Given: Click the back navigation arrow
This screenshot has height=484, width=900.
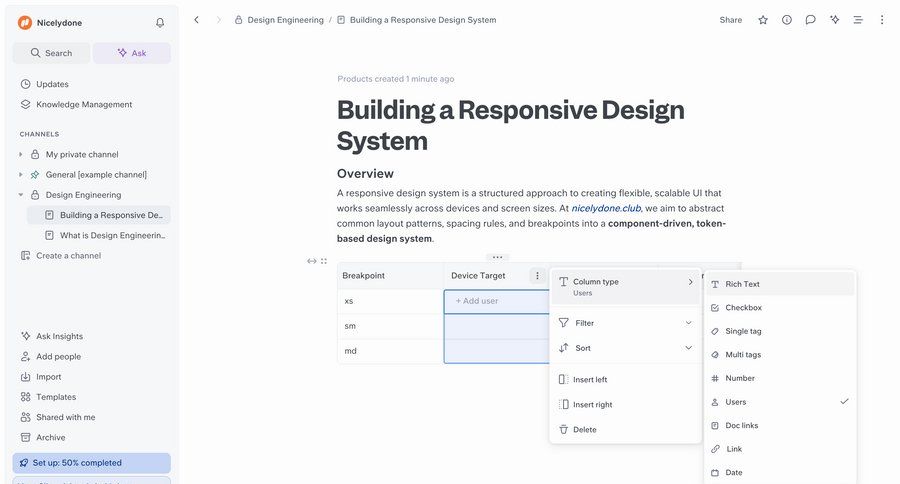Looking at the screenshot, I should [x=196, y=20].
